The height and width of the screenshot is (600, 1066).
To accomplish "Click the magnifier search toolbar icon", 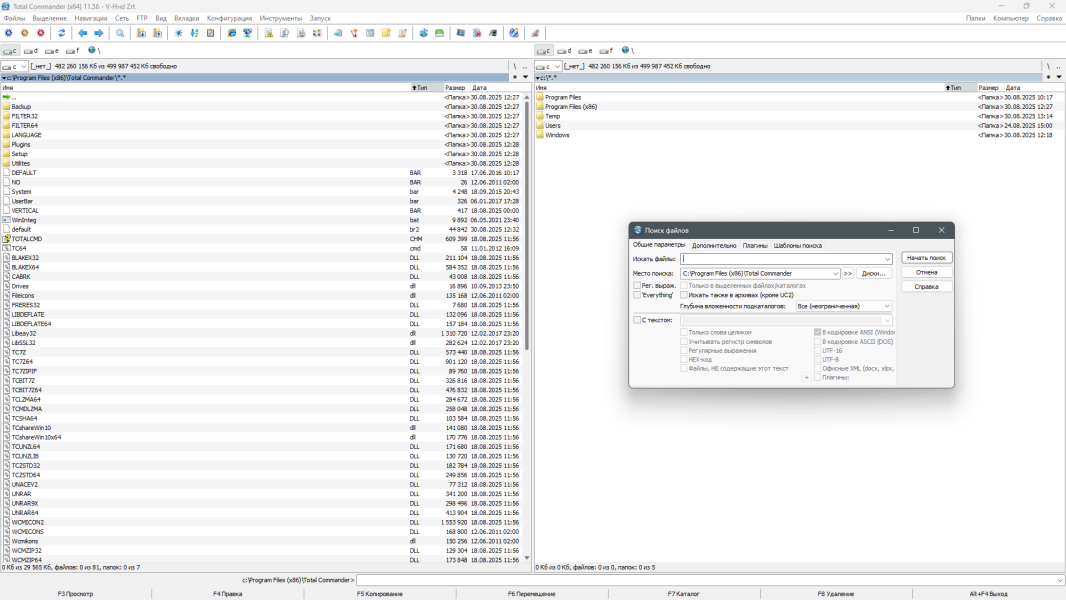I will coord(120,33).
